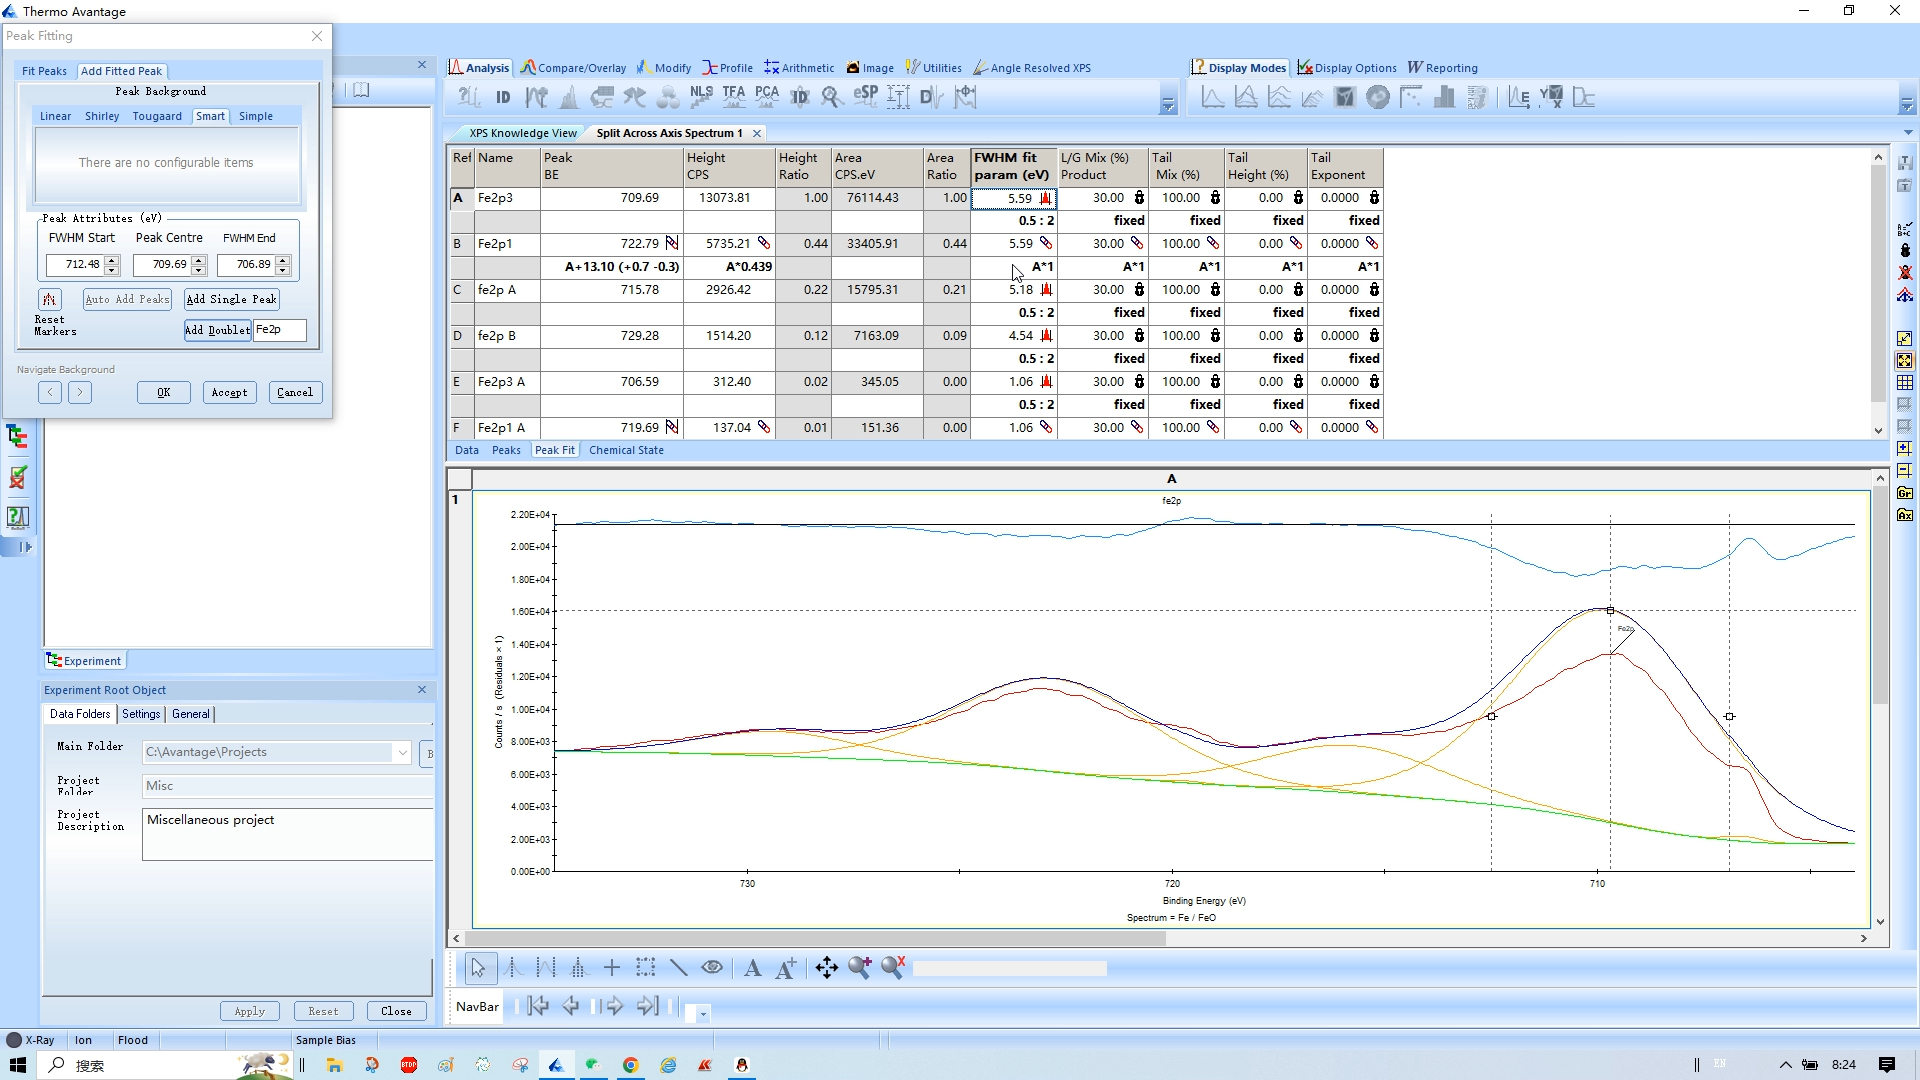Open the Compare/Overlay ribbon tab
The image size is (1920, 1080).
pos(574,68)
